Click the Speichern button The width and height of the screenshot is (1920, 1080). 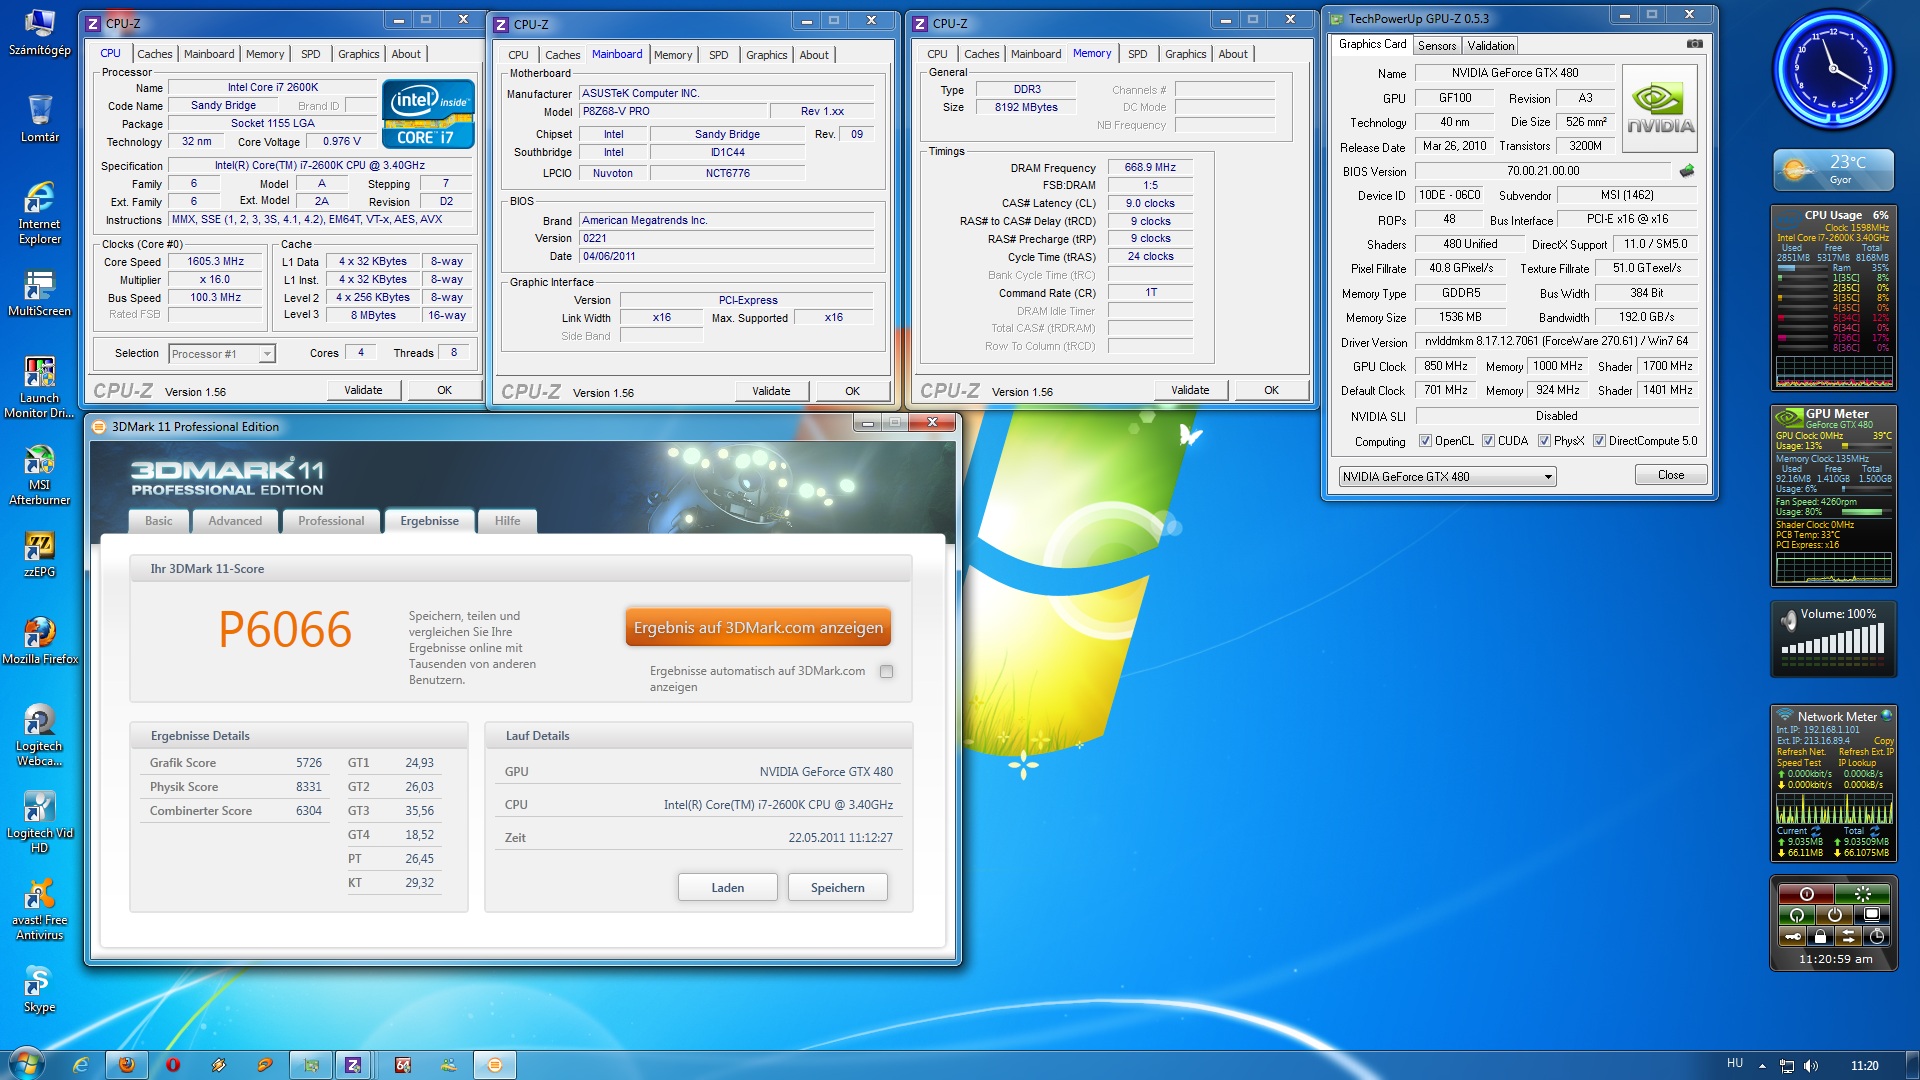837,888
